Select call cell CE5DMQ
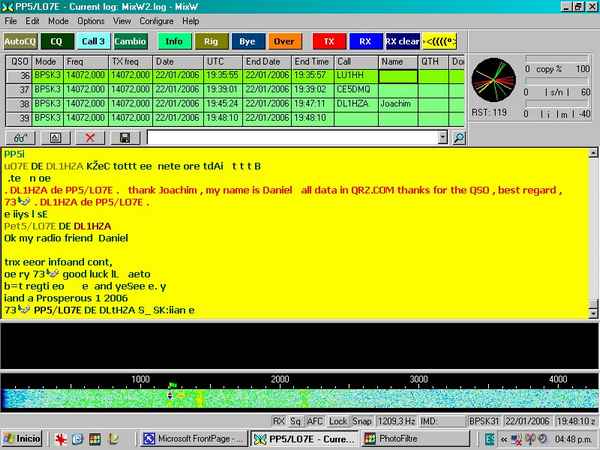Image resolution: width=600 pixels, height=450 pixels. (356, 90)
